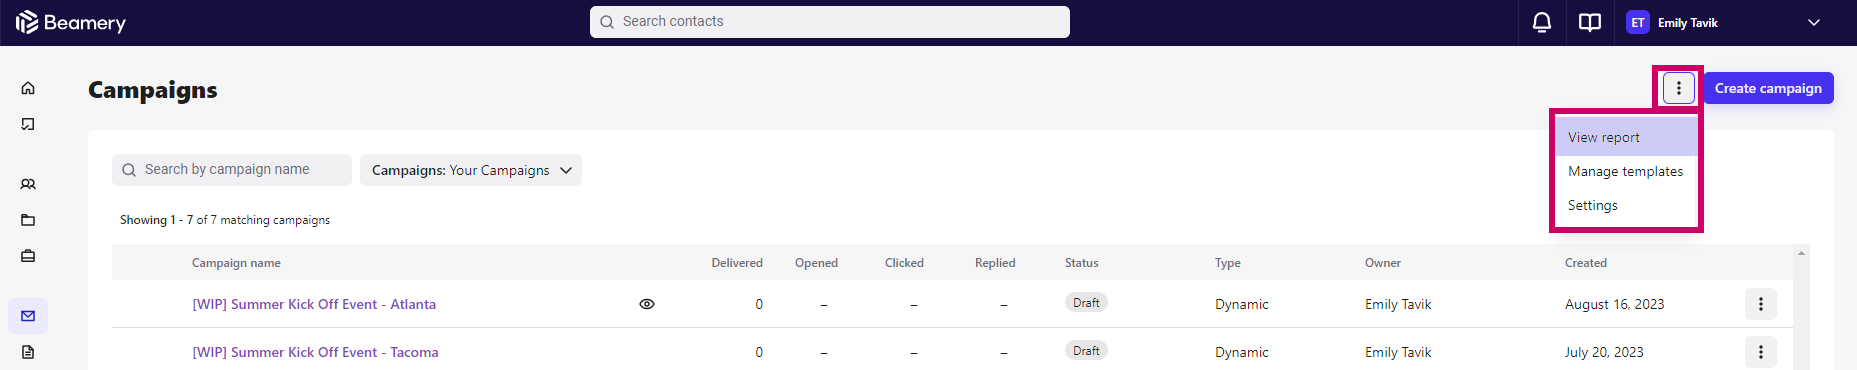Open the folder icon in sidebar
Image resolution: width=1857 pixels, height=370 pixels.
point(28,220)
